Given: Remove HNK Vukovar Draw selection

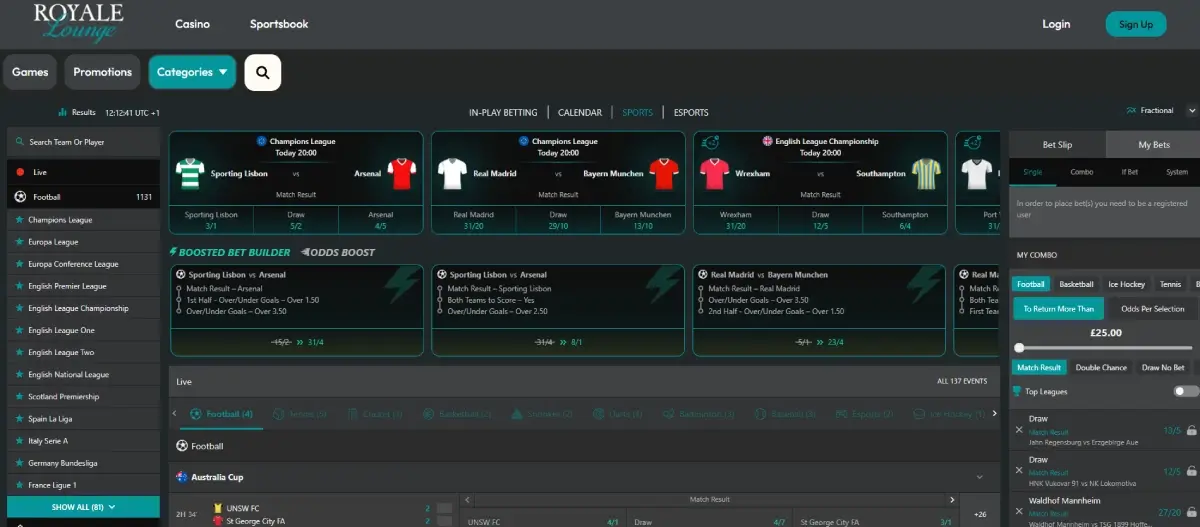Looking at the screenshot, I should [x=1019, y=471].
